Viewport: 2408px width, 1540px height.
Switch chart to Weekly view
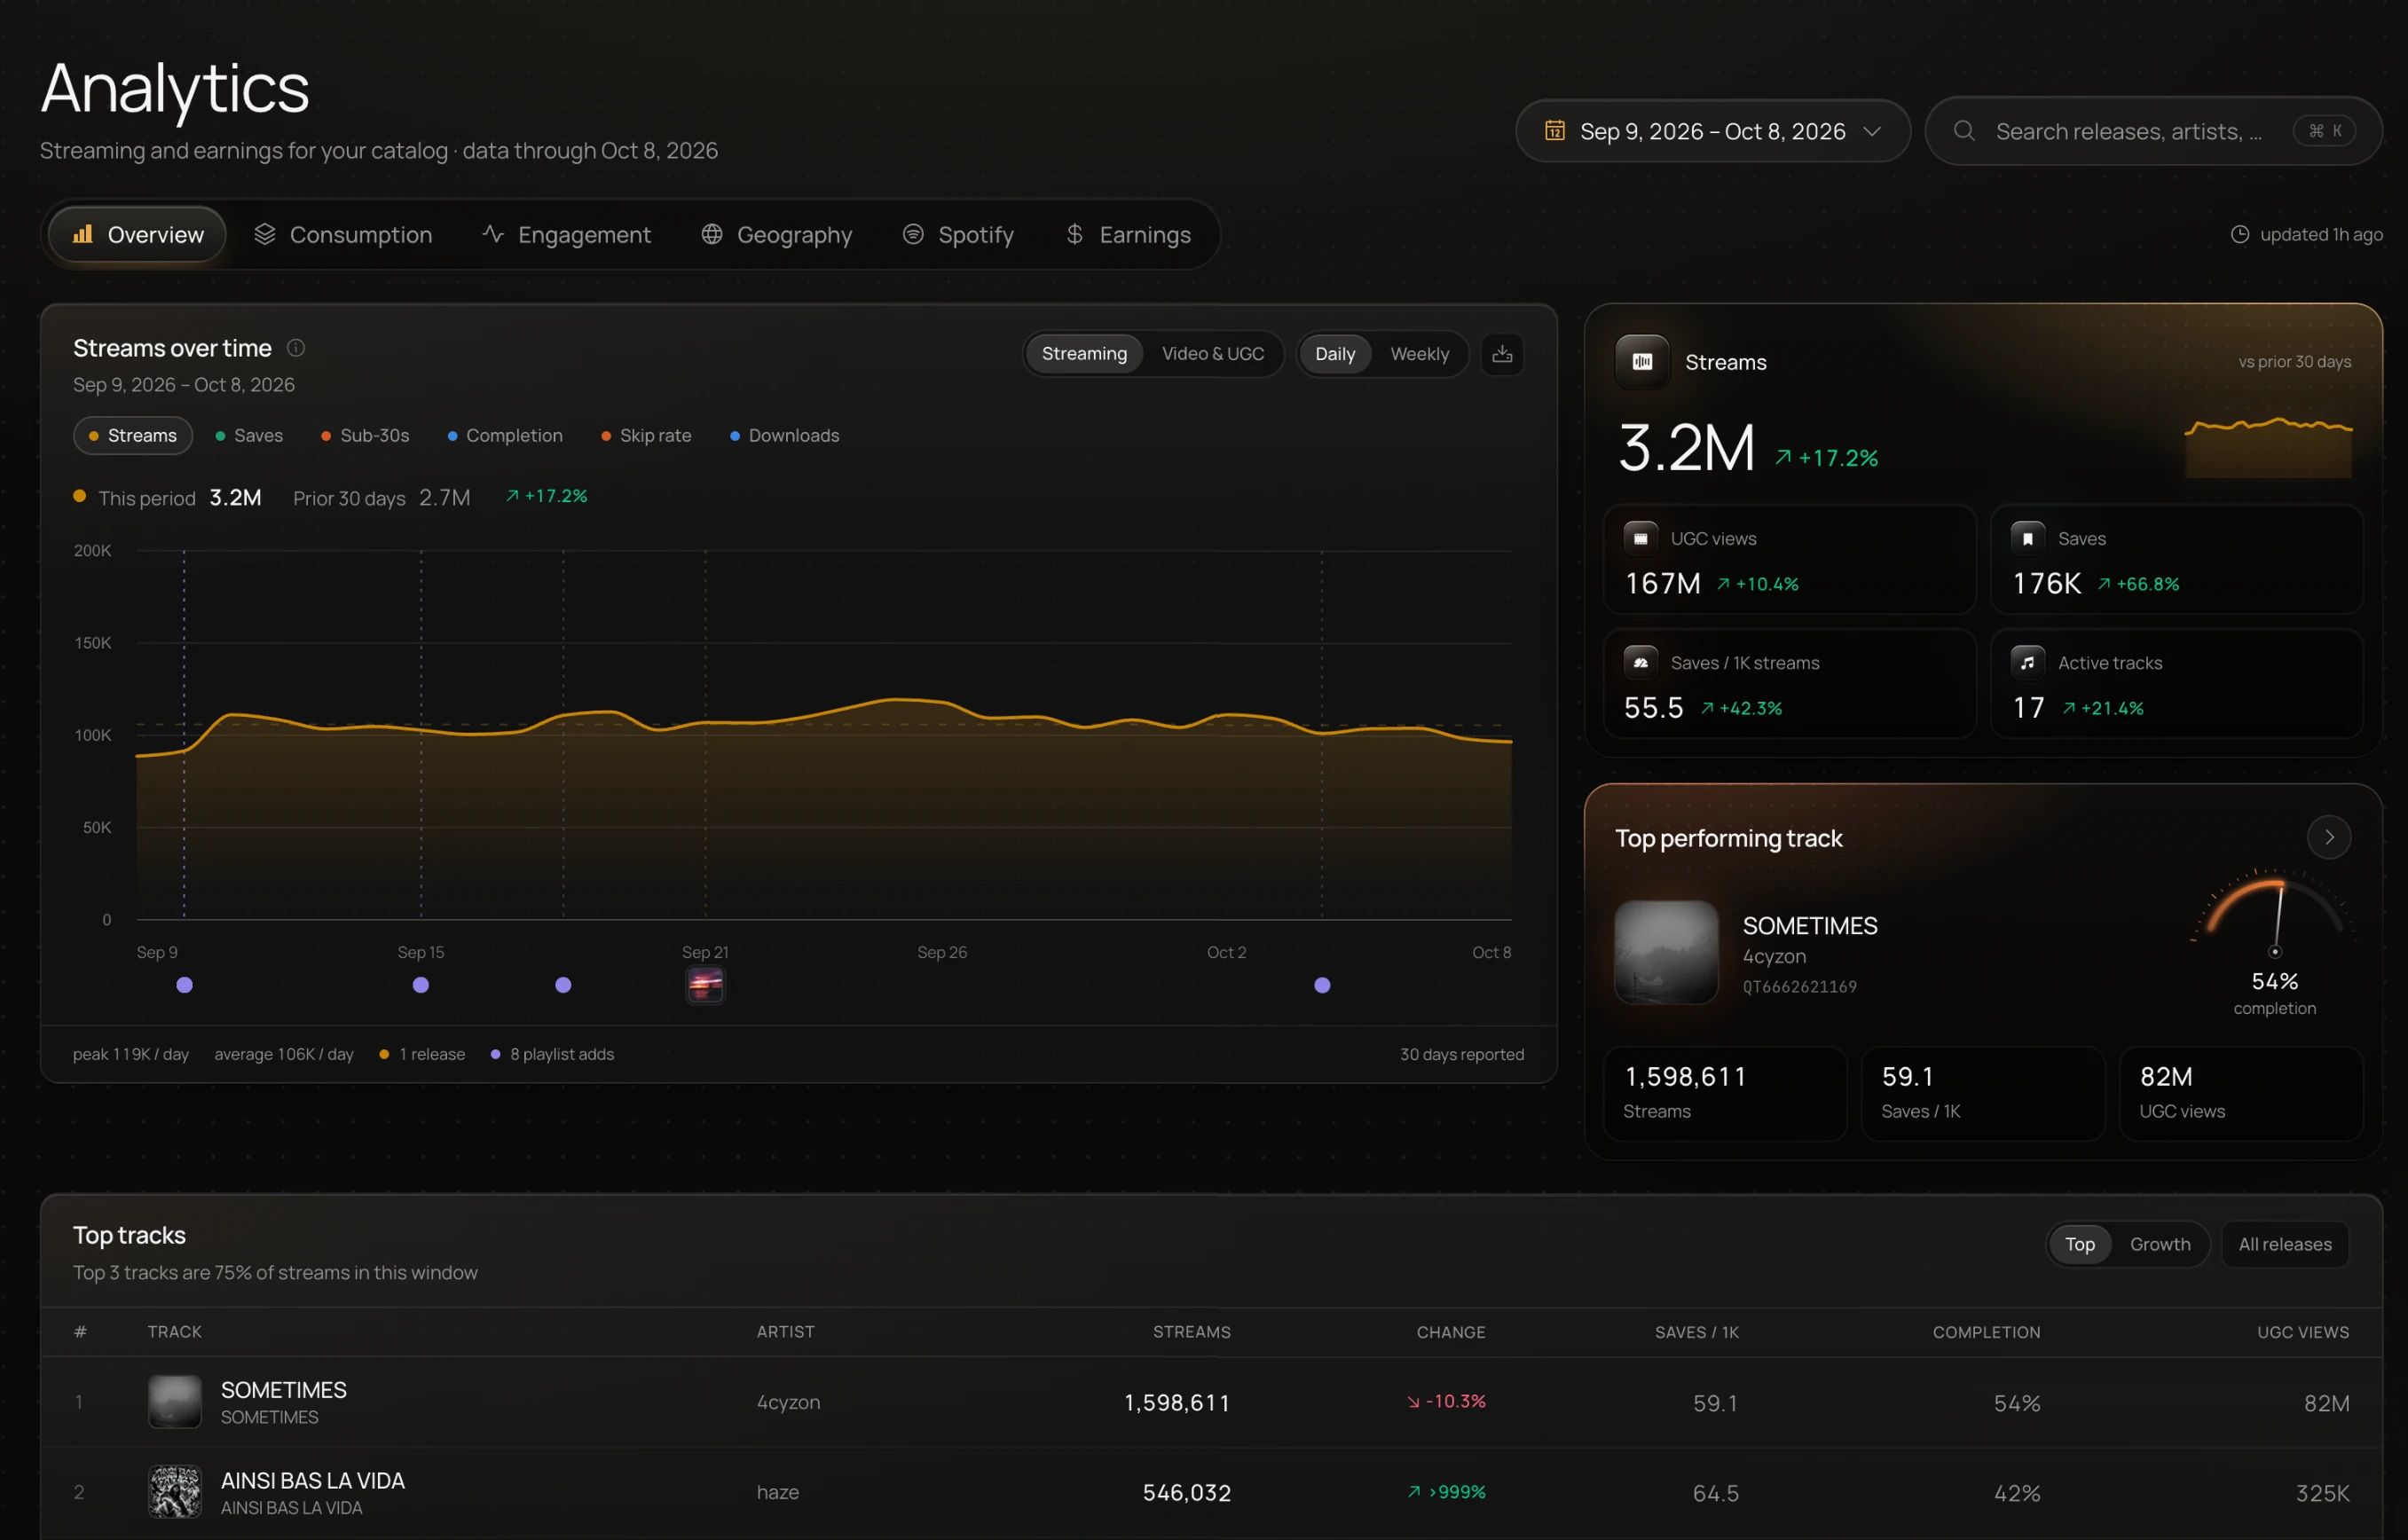click(1419, 354)
